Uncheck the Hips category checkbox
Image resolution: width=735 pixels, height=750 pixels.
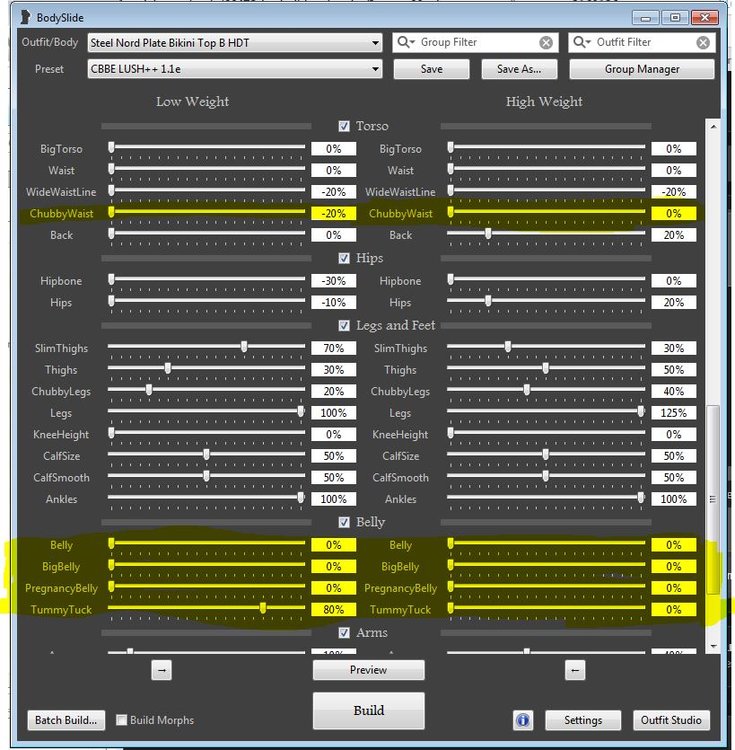[x=344, y=258]
